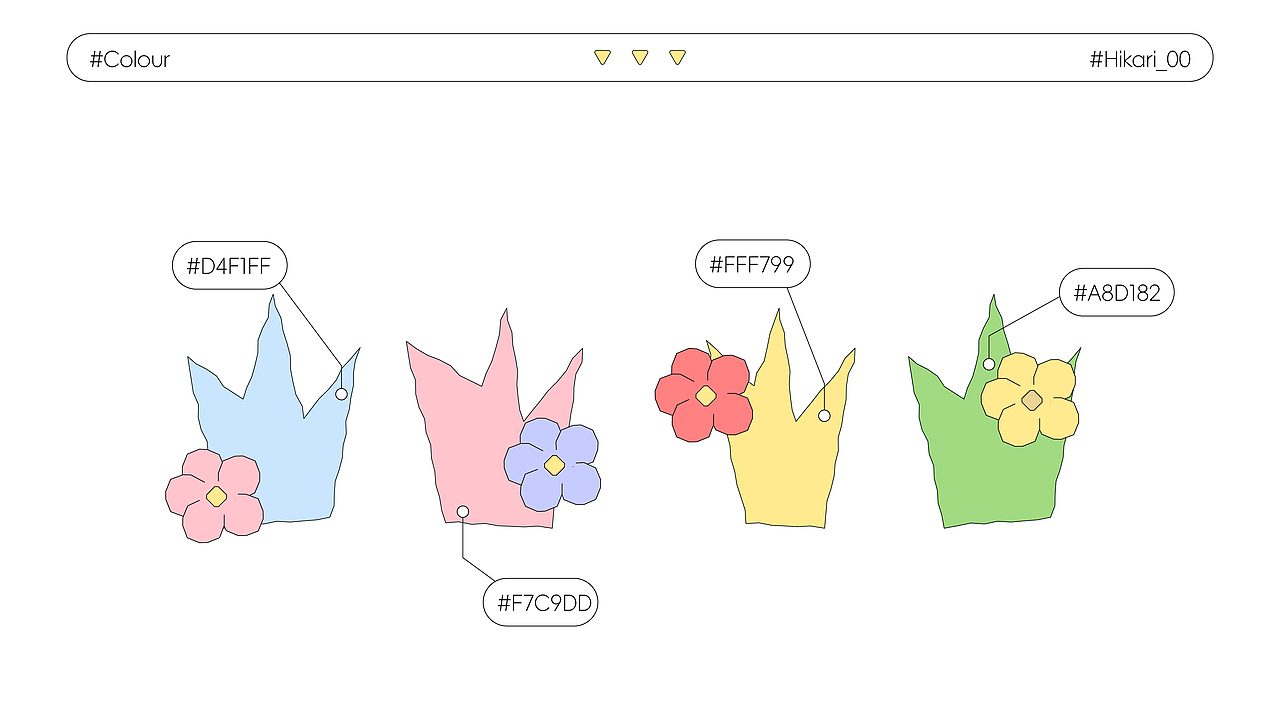Click the first yellow triangle in header

[602, 58]
